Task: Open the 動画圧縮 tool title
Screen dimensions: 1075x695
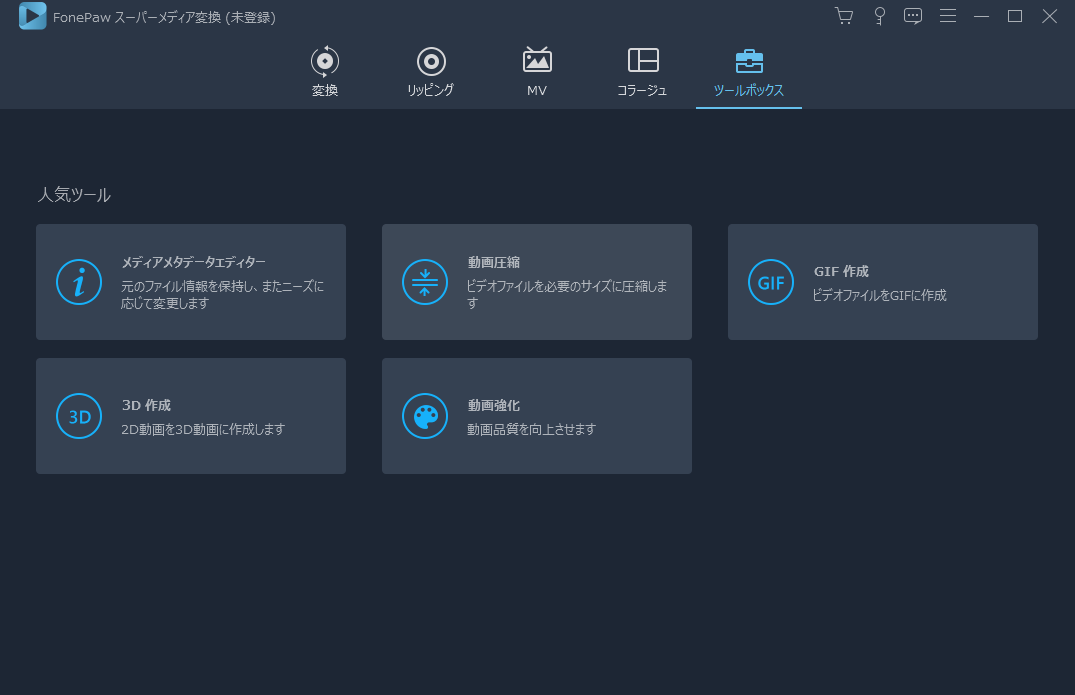Action: (494, 263)
